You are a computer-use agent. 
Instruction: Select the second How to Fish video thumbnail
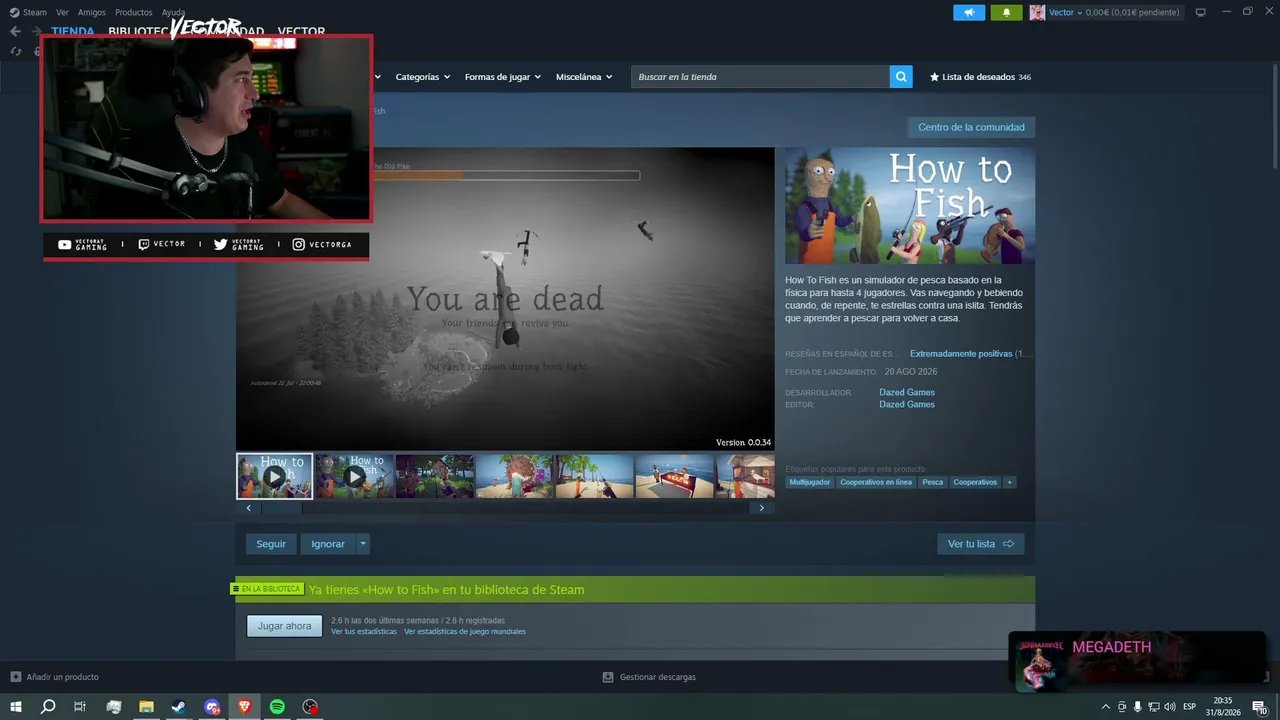point(355,476)
